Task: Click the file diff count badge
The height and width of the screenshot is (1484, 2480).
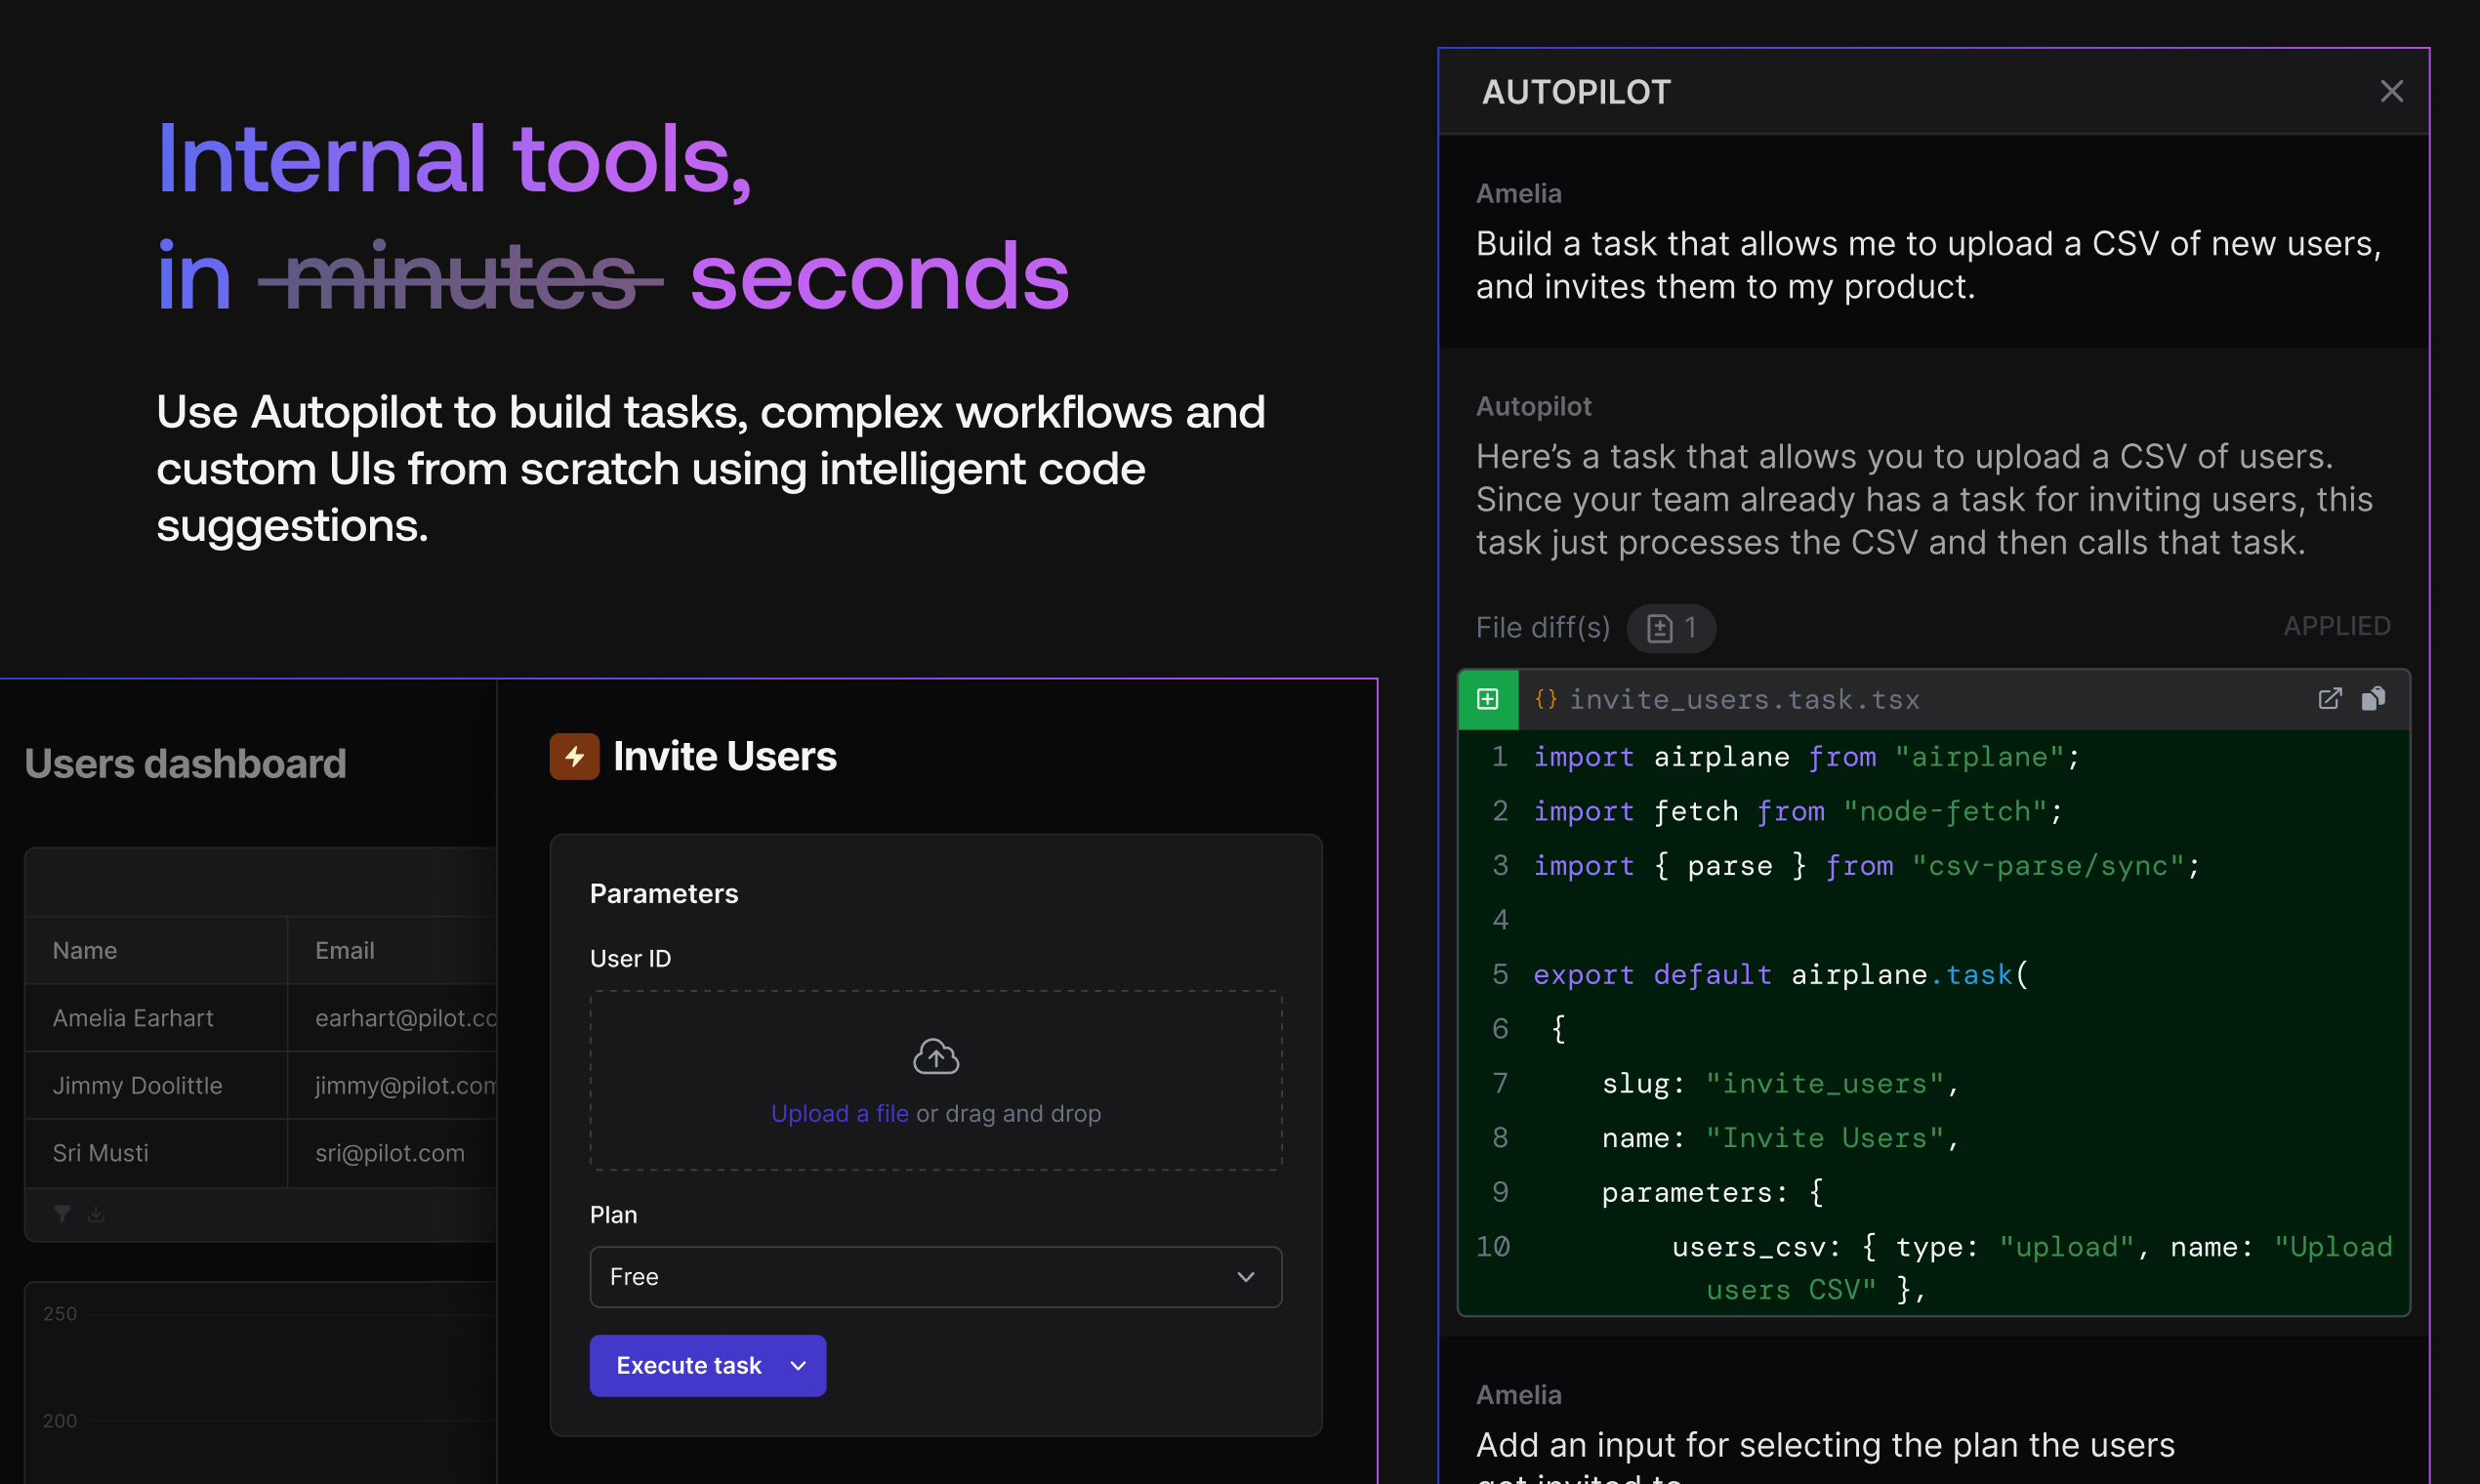Action: (x=1671, y=628)
